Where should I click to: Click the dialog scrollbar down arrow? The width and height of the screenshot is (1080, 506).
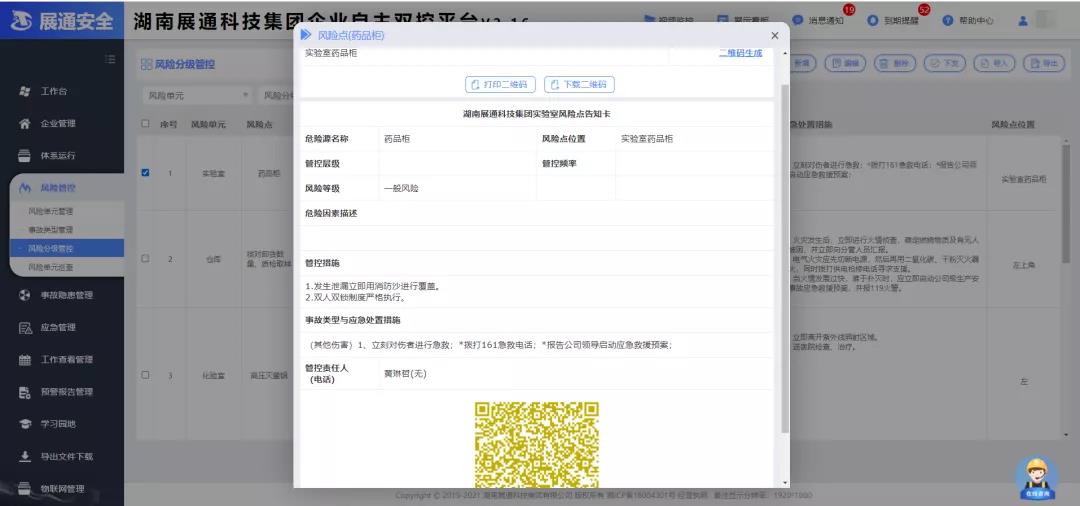pyautogui.click(x=785, y=483)
